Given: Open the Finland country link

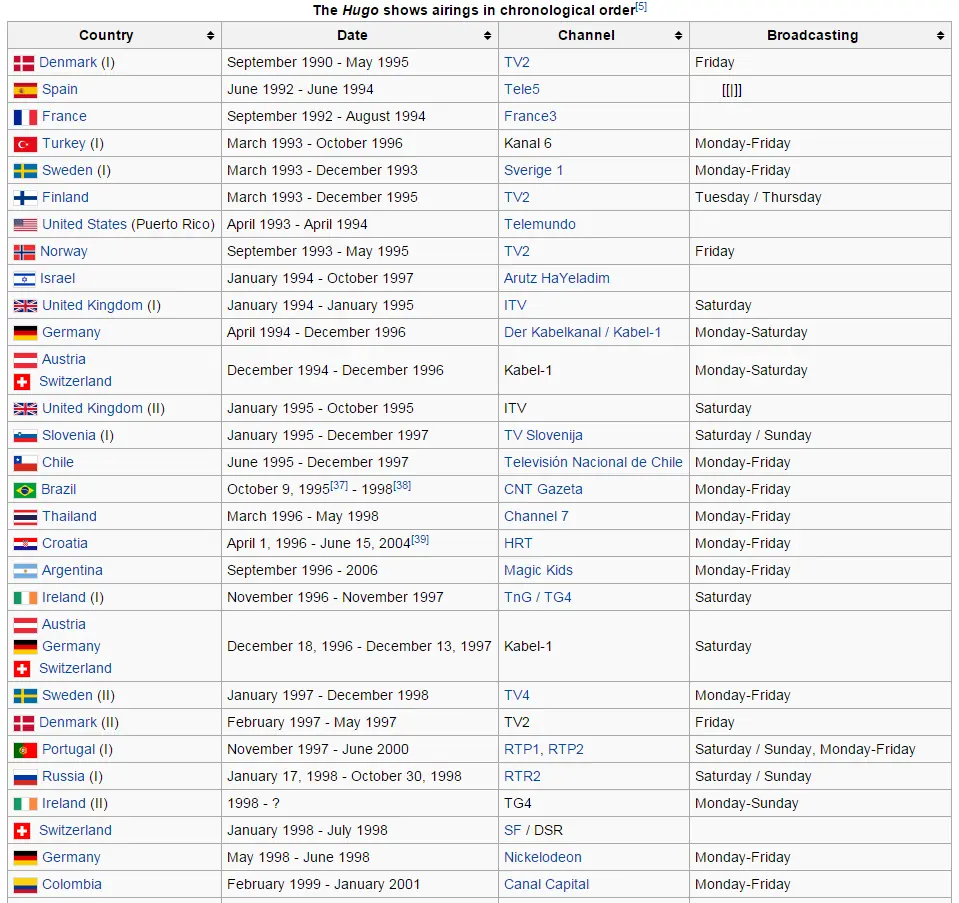Looking at the screenshot, I should pos(65,197).
